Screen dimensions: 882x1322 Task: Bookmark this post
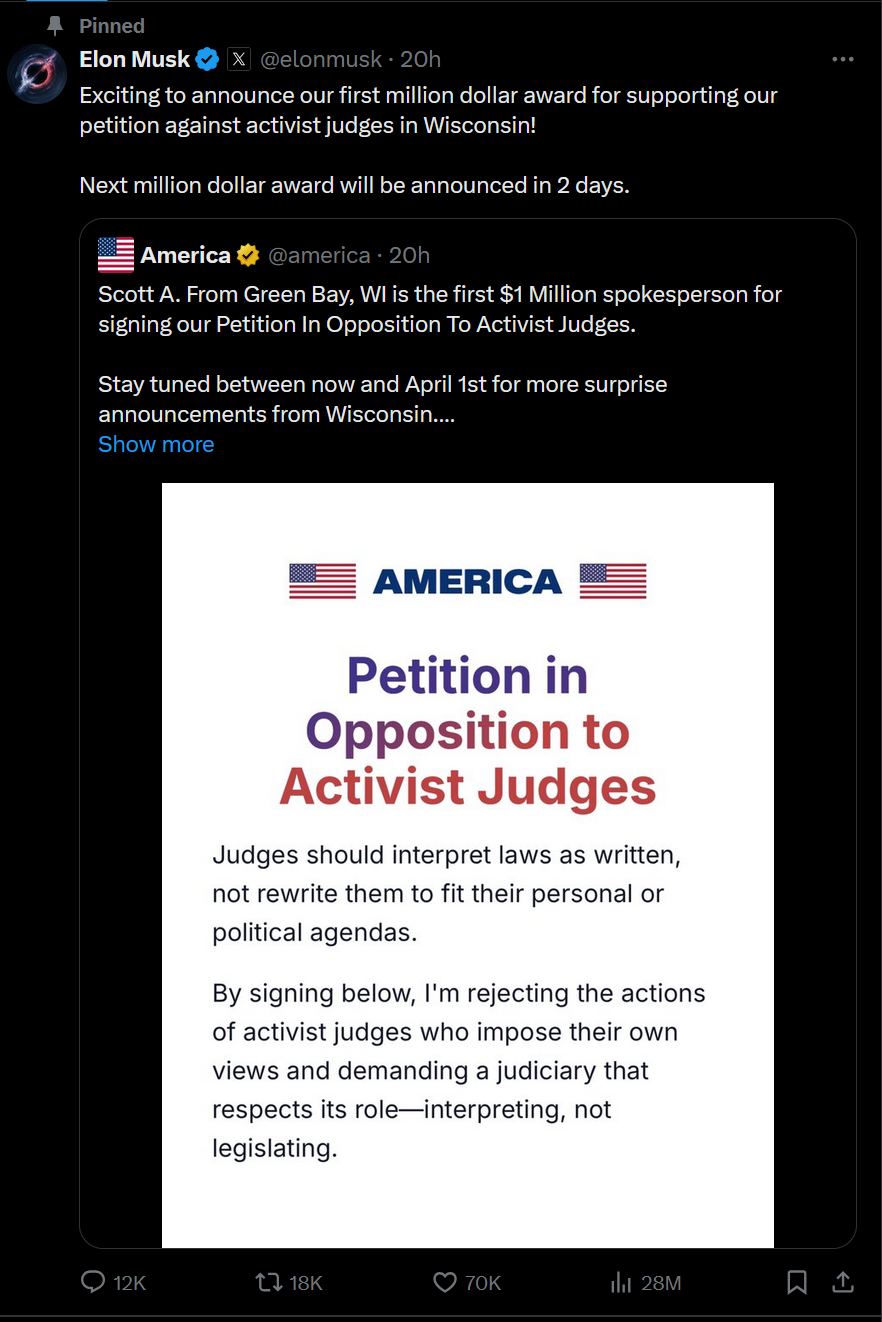[797, 1282]
